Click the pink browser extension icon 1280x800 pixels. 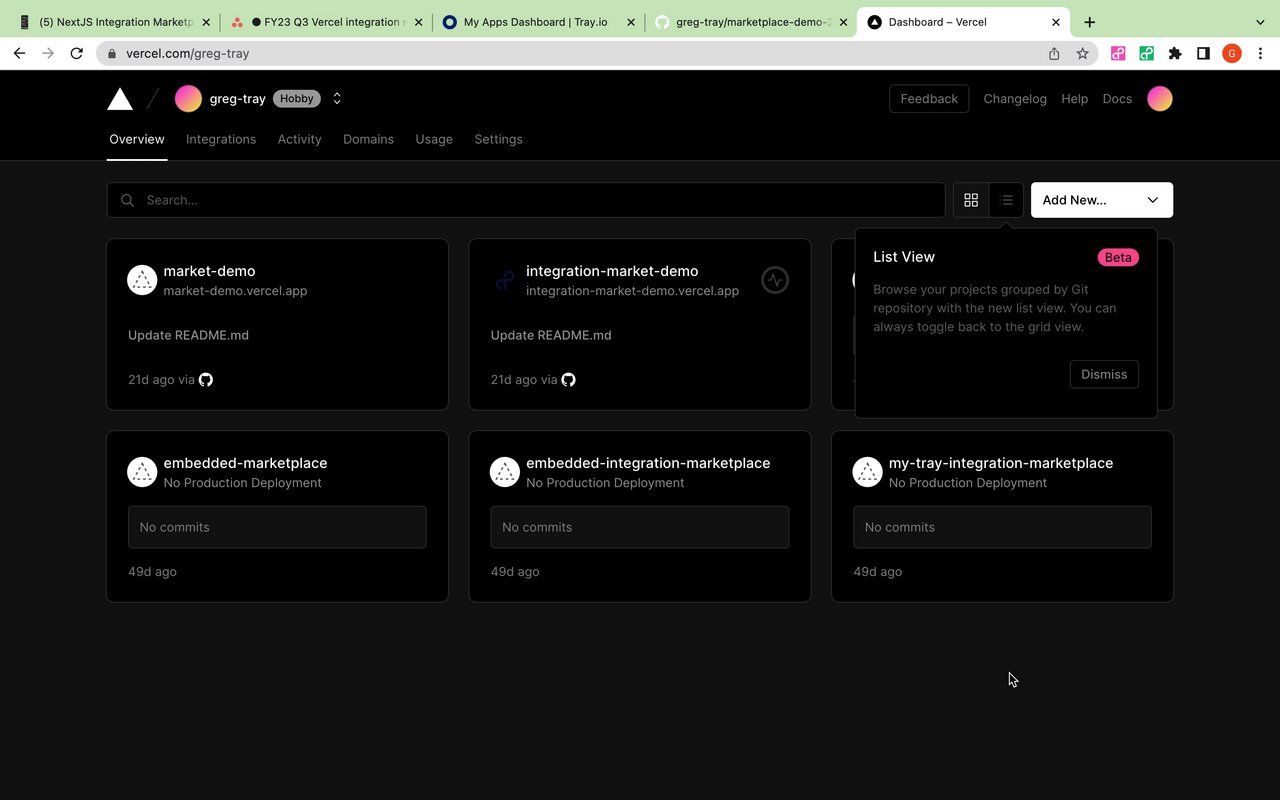[1118, 54]
